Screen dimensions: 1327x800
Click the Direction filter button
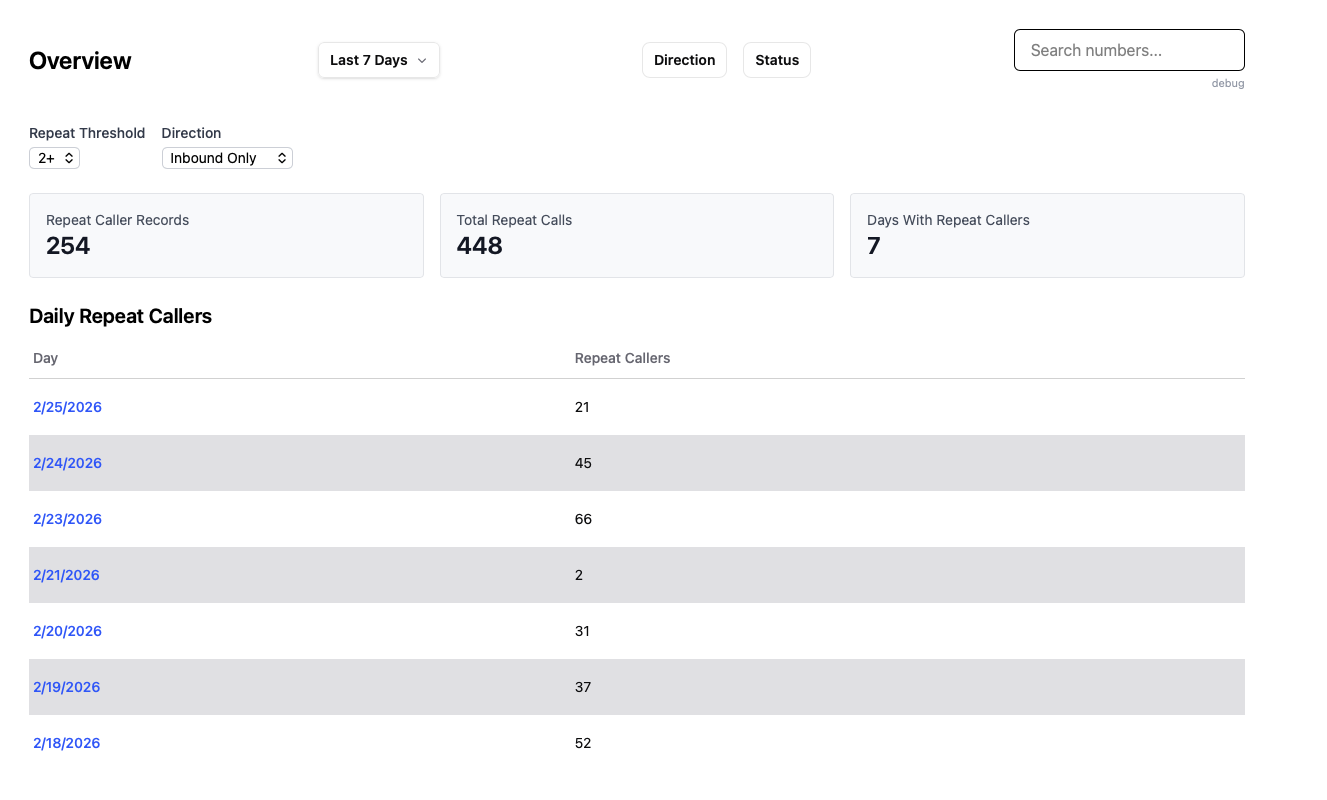(684, 60)
